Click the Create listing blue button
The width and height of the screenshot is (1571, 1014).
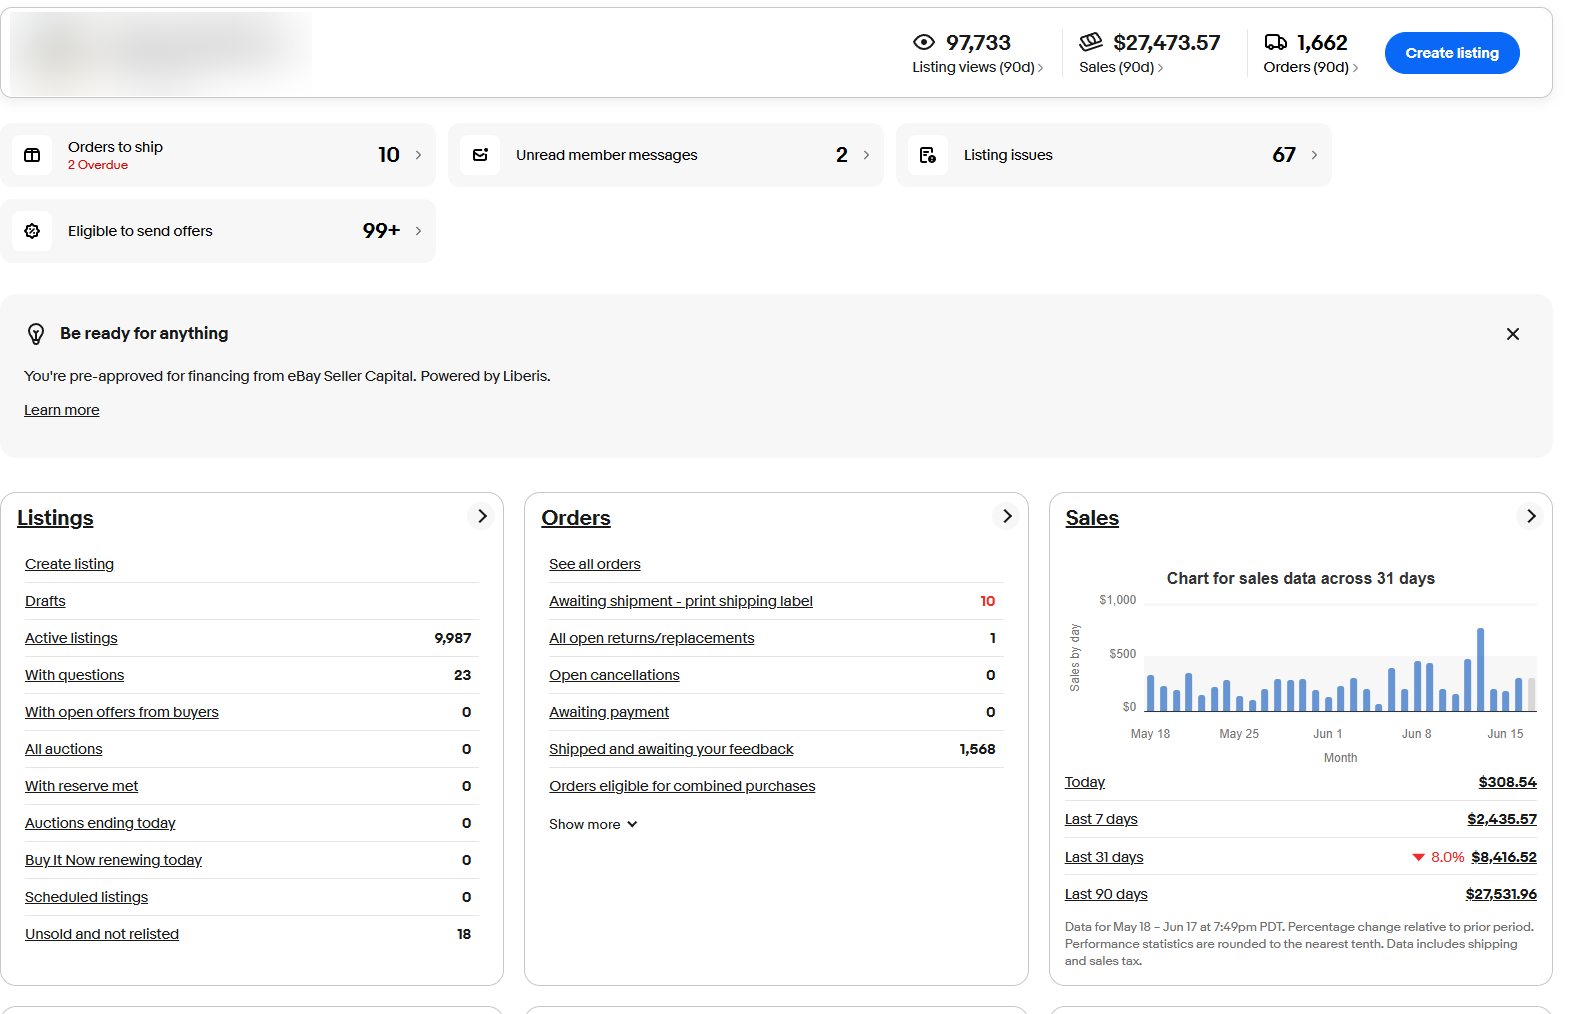coord(1452,53)
